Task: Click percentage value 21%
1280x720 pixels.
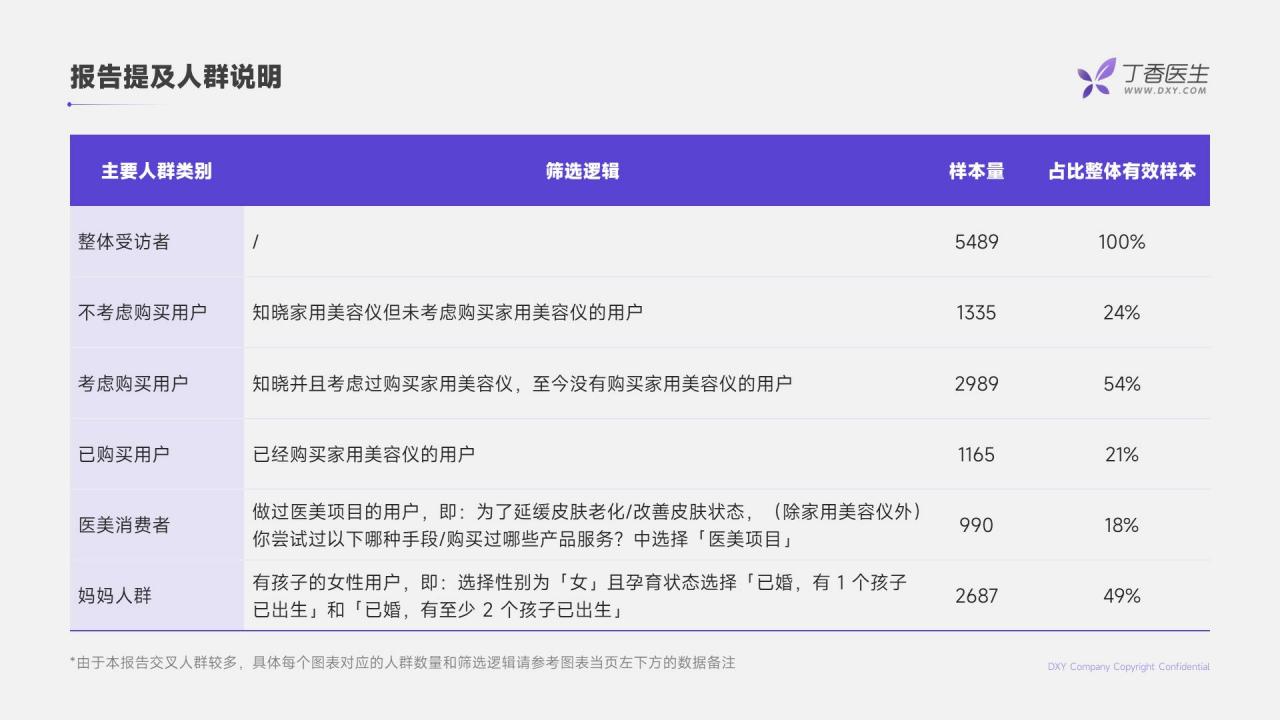Action: [1122, 454]
